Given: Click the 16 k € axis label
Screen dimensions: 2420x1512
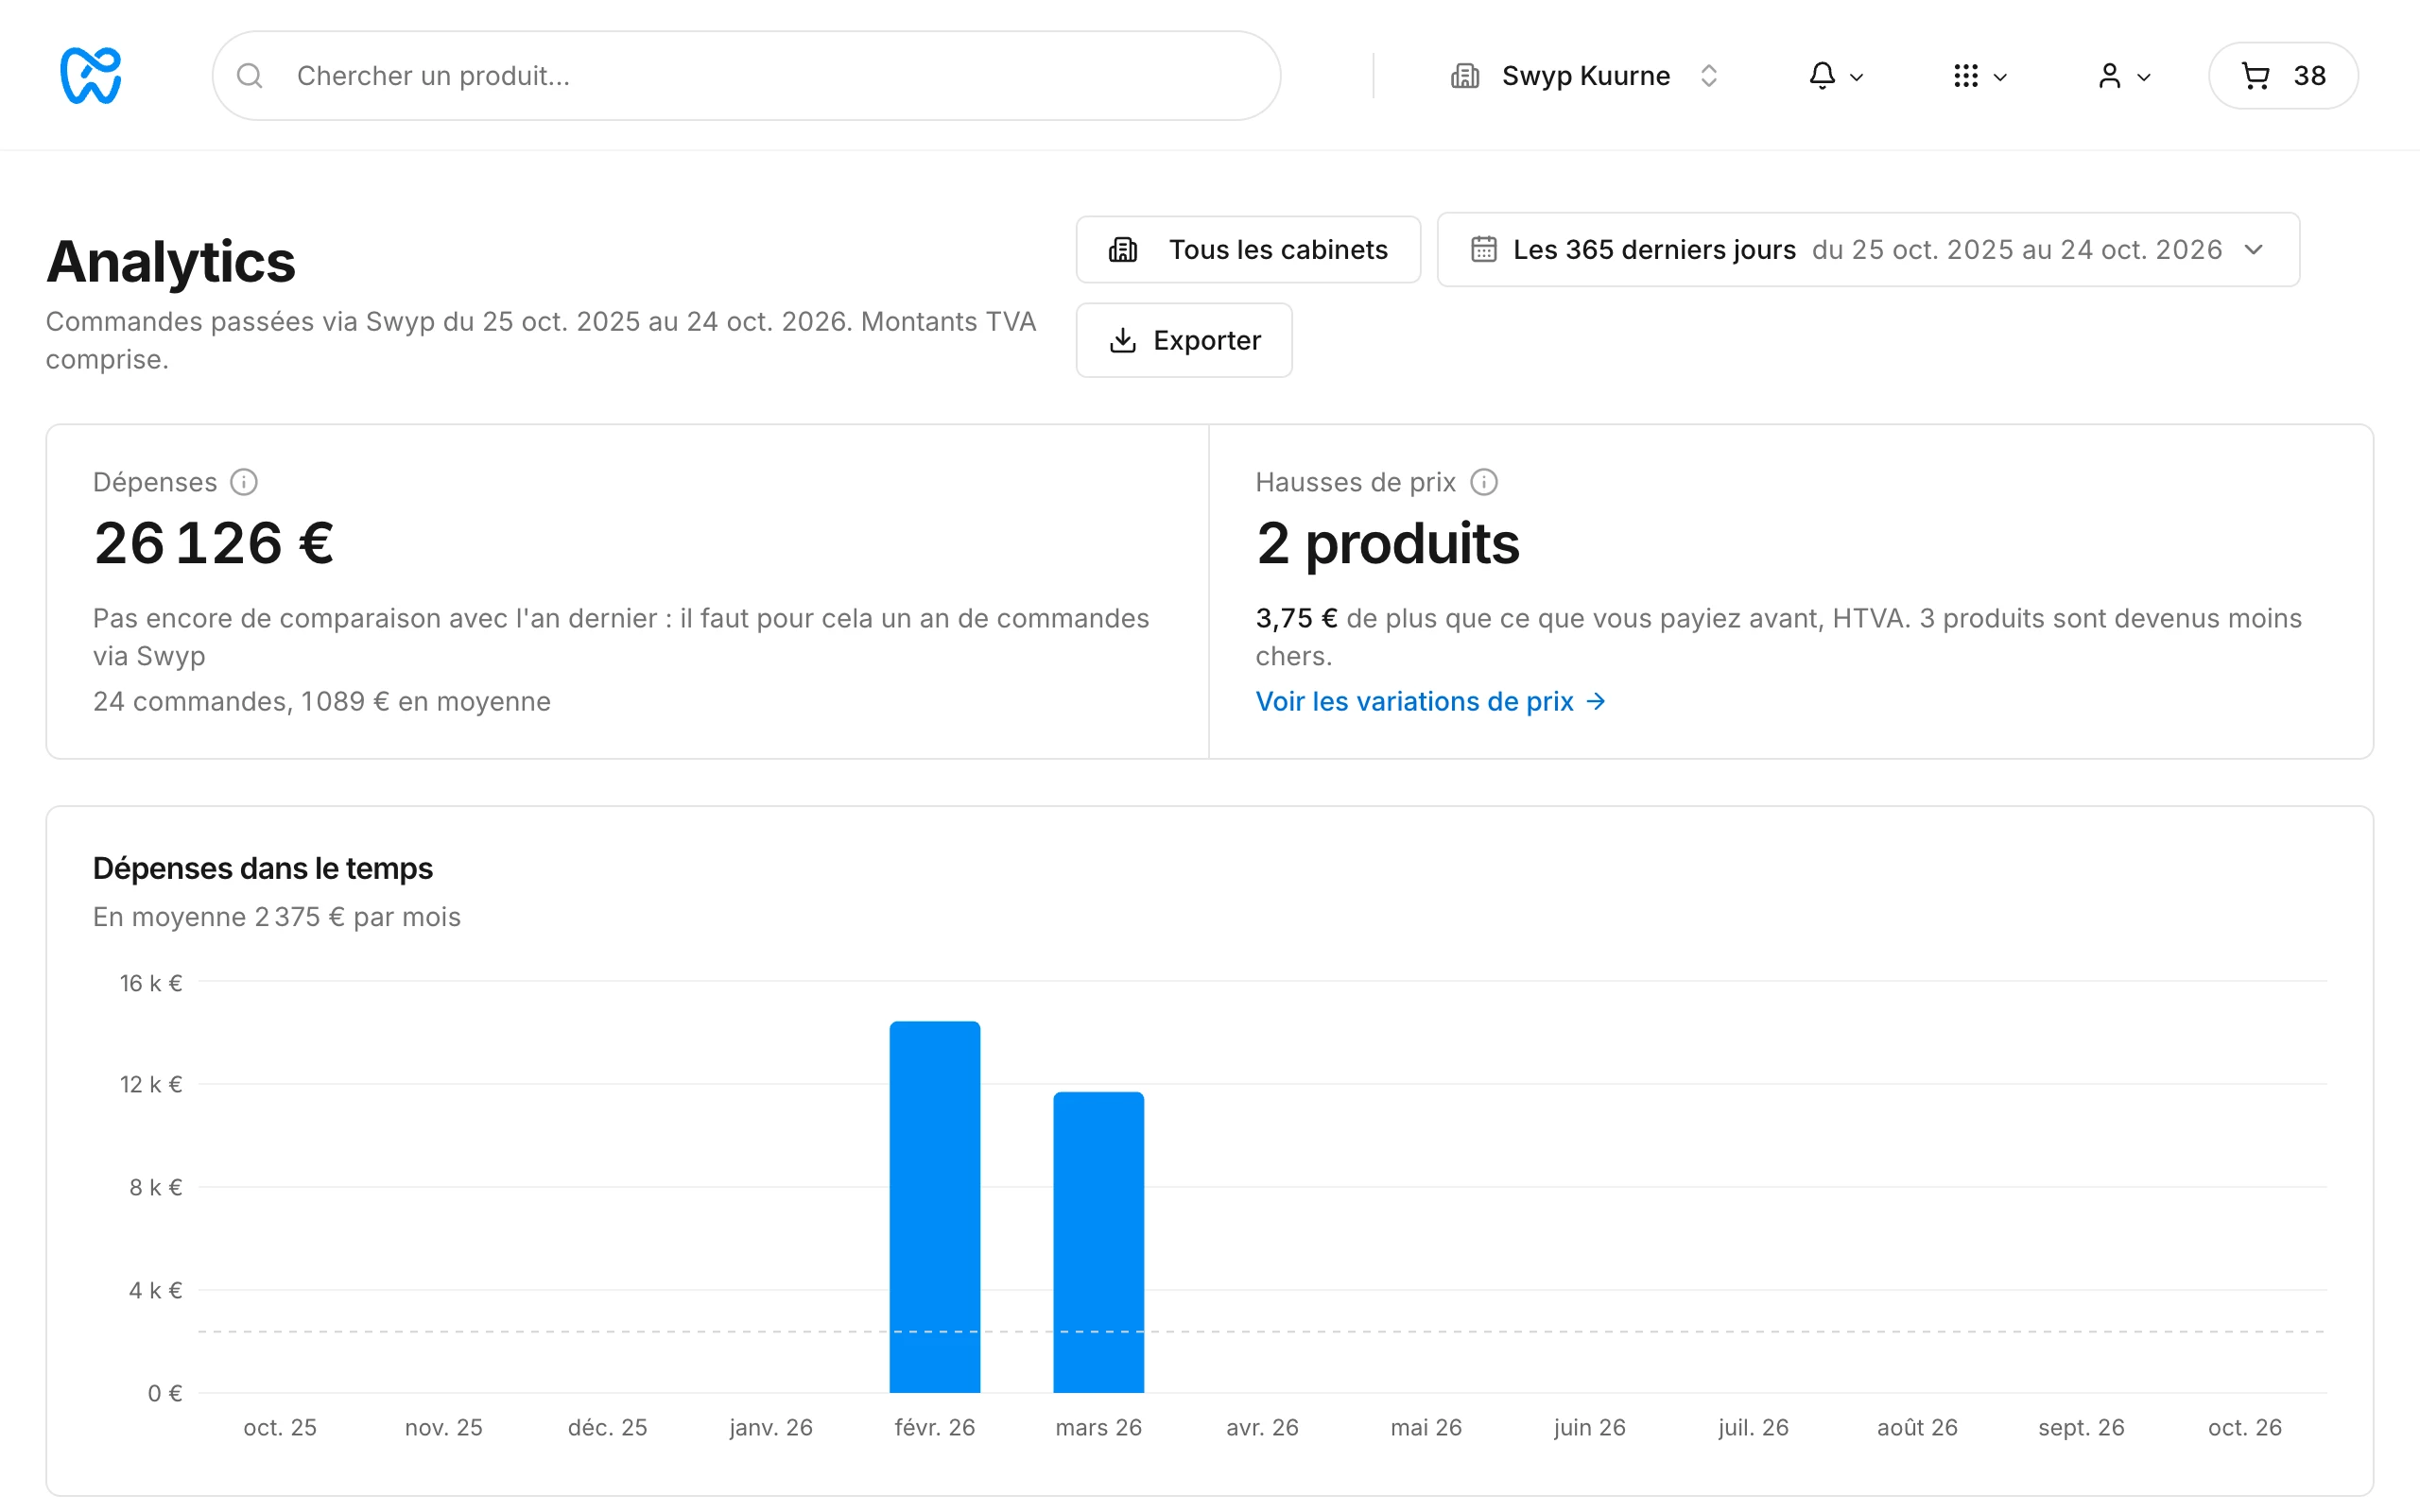Looking at the screenshot, I should 151,983.
